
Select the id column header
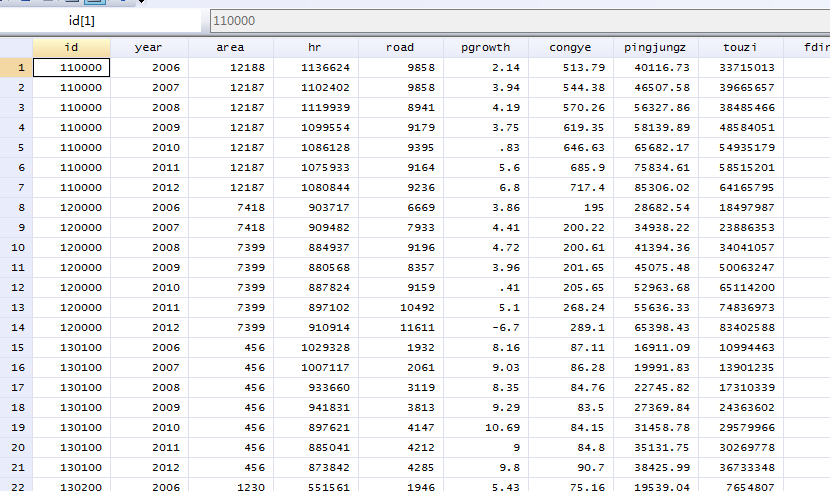coord(71,48)
